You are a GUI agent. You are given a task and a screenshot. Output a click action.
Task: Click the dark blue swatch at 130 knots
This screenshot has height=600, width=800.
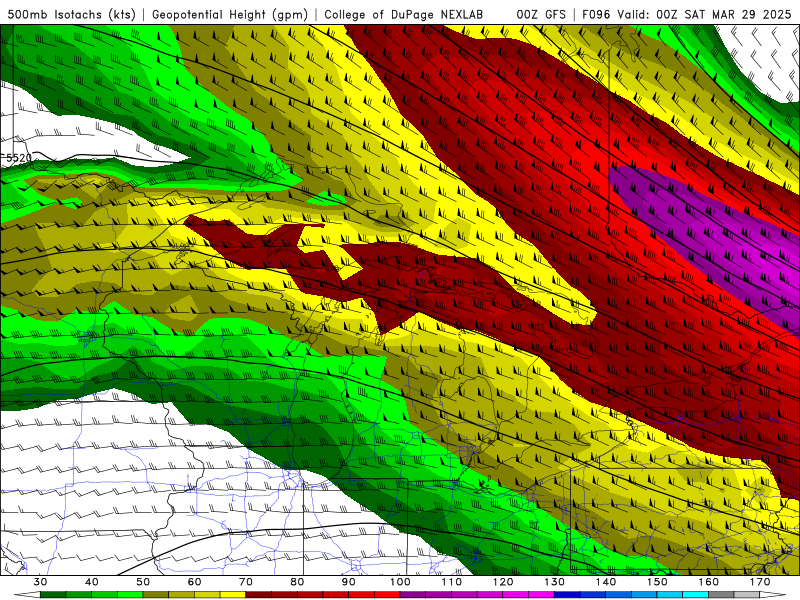coord(567,595)
